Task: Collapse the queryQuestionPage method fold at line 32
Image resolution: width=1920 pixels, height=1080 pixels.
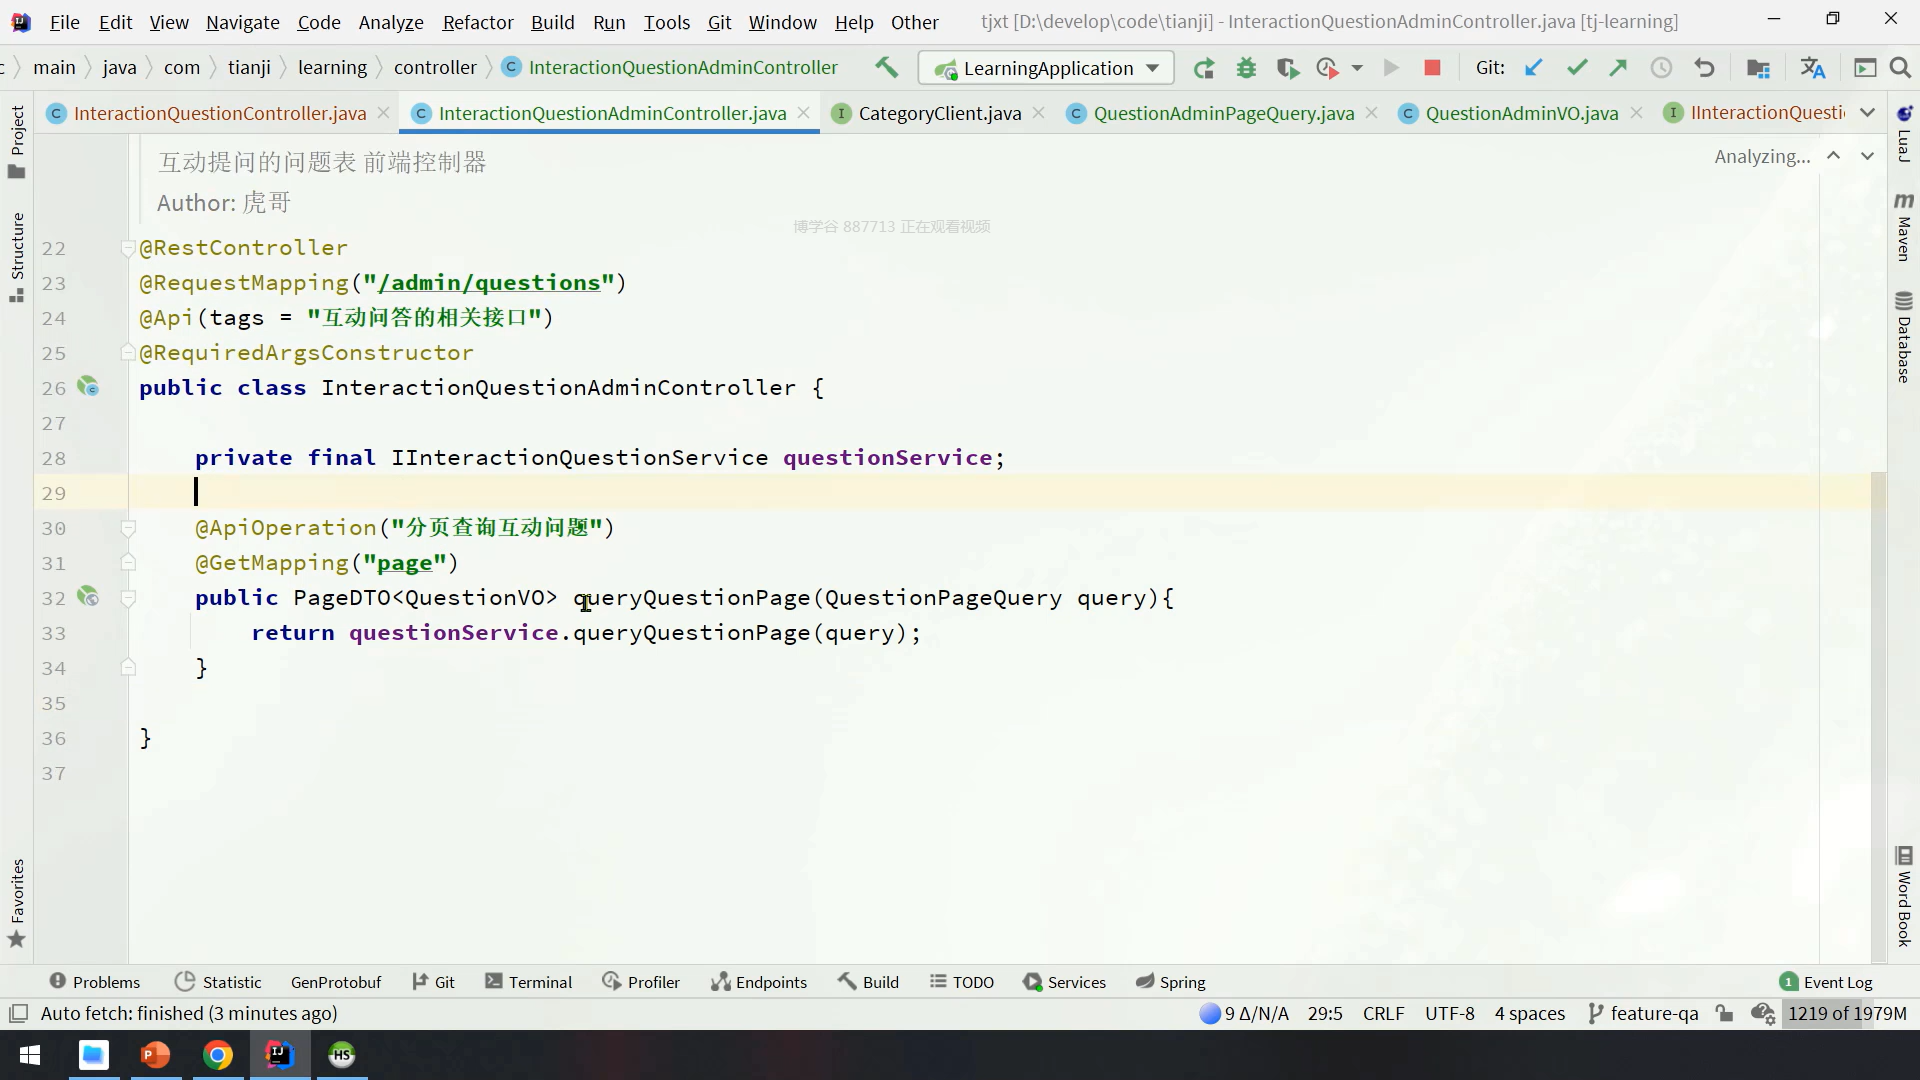Action: [128, 598]
